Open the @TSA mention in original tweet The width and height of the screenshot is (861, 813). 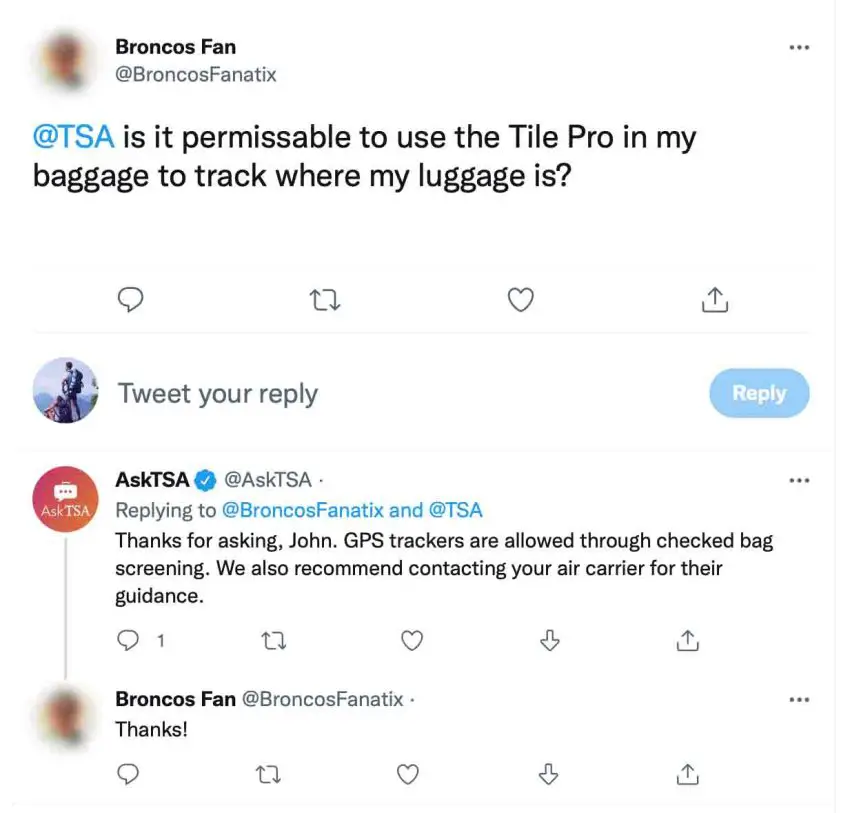(x=73, y=137)
